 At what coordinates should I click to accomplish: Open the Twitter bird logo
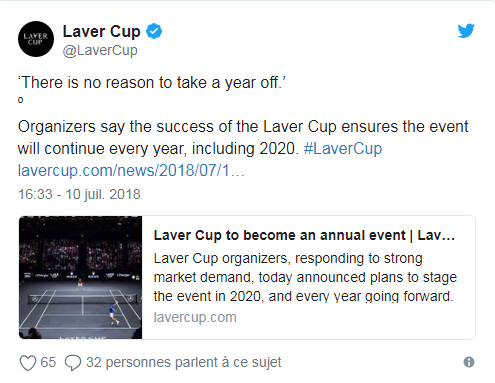tap(466, 31)
